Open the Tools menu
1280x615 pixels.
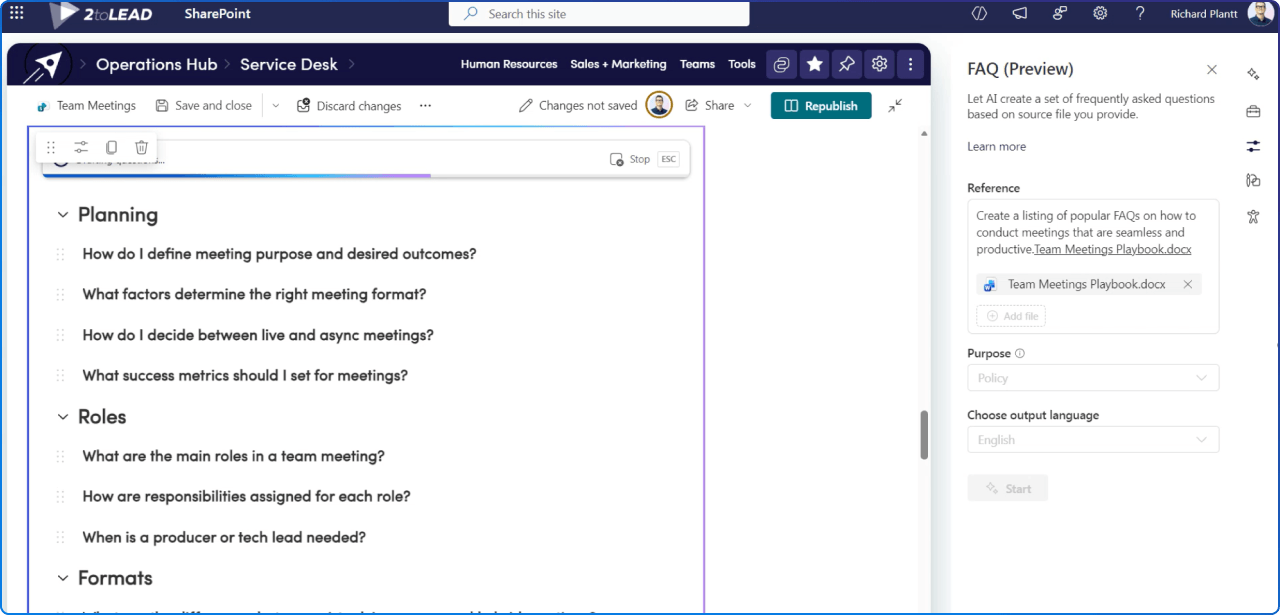741,64
